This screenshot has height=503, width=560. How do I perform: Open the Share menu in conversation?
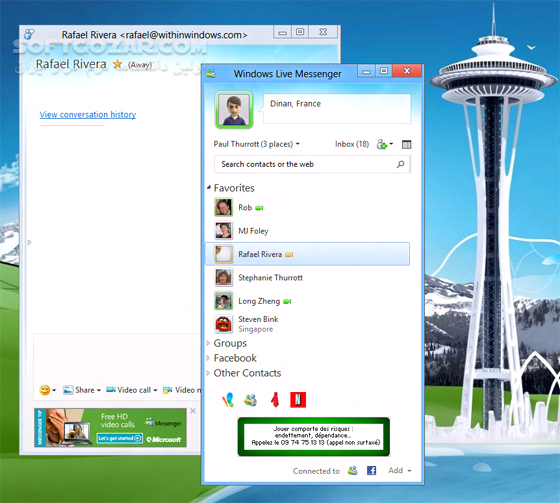pos(82,390)
